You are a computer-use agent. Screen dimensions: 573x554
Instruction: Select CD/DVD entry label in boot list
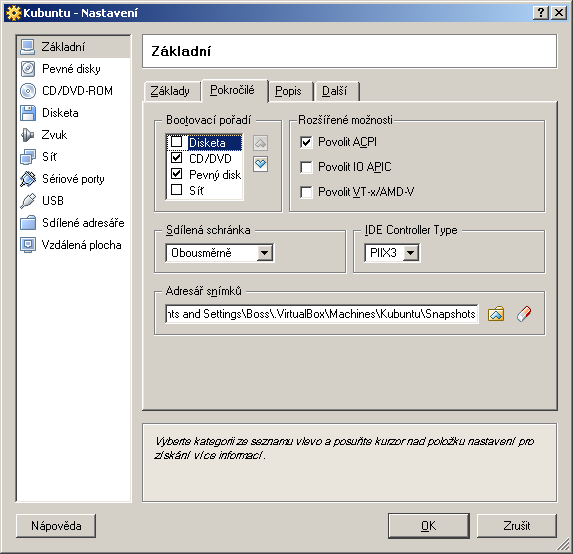pos(210,159)
